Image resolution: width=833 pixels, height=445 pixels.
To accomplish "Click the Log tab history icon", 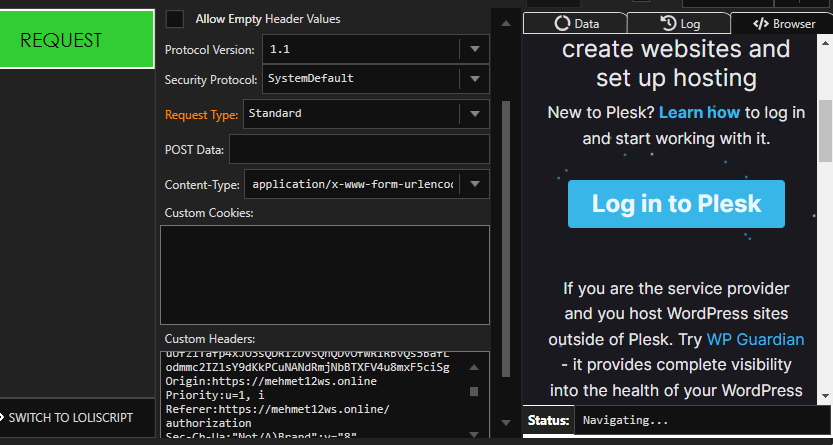I will pos(668,23).
